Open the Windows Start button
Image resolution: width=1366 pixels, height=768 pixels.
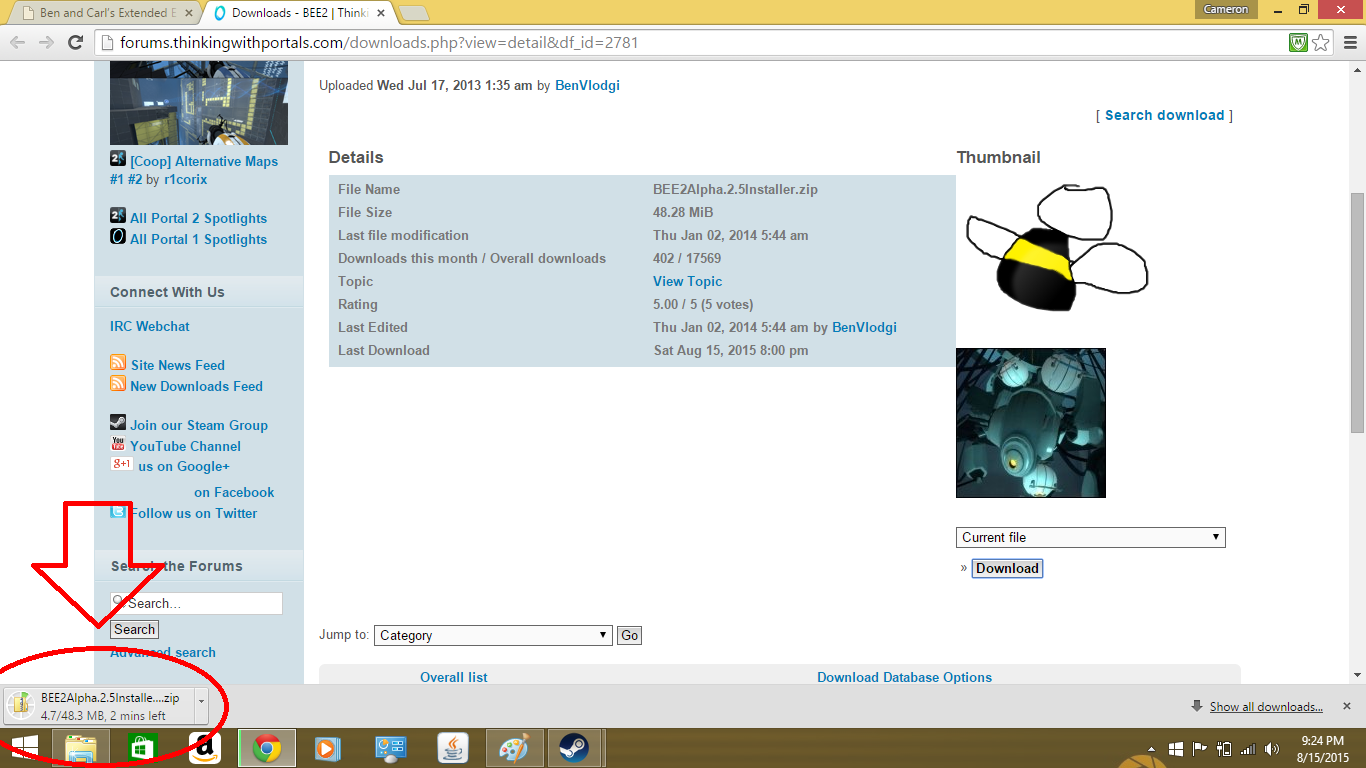(x=24, y=748)
